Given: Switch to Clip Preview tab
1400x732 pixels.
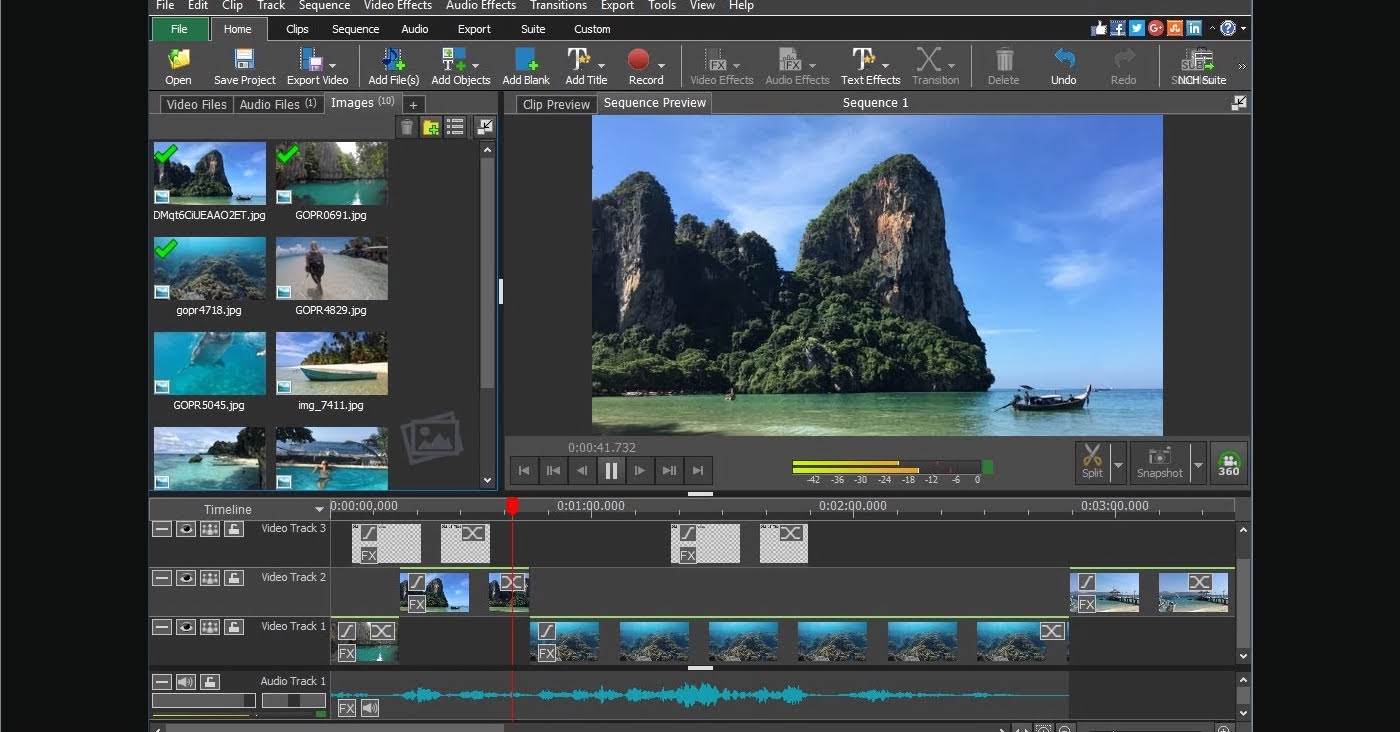Looking at the screenshot, I should coord(556,104).
